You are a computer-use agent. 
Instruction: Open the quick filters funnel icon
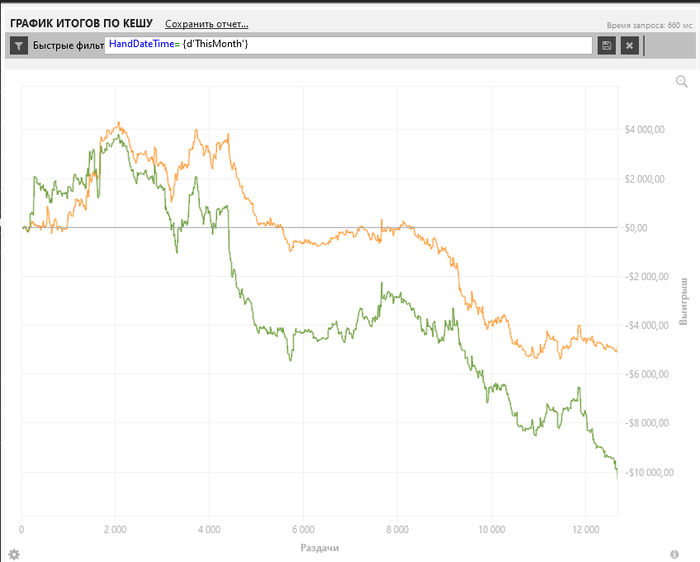tap(19, 46)
